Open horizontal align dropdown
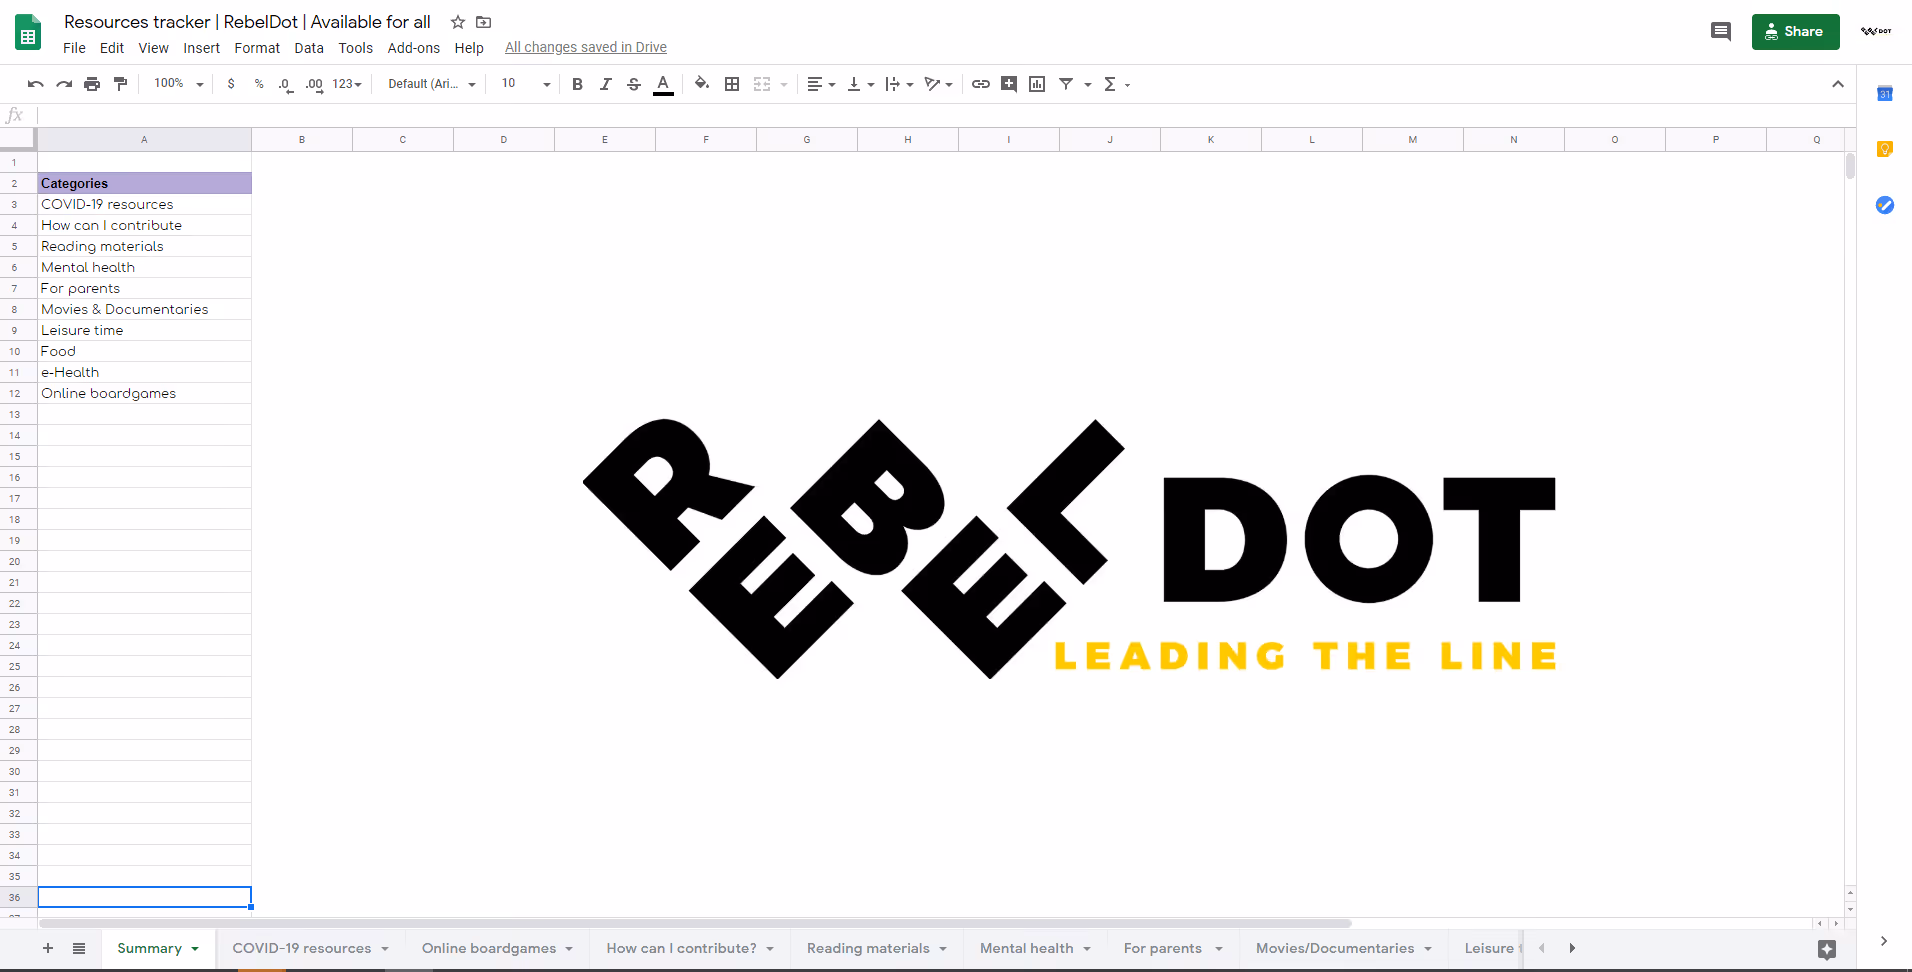This screenshot has width=1912, height=972. [x=821, y=84]
